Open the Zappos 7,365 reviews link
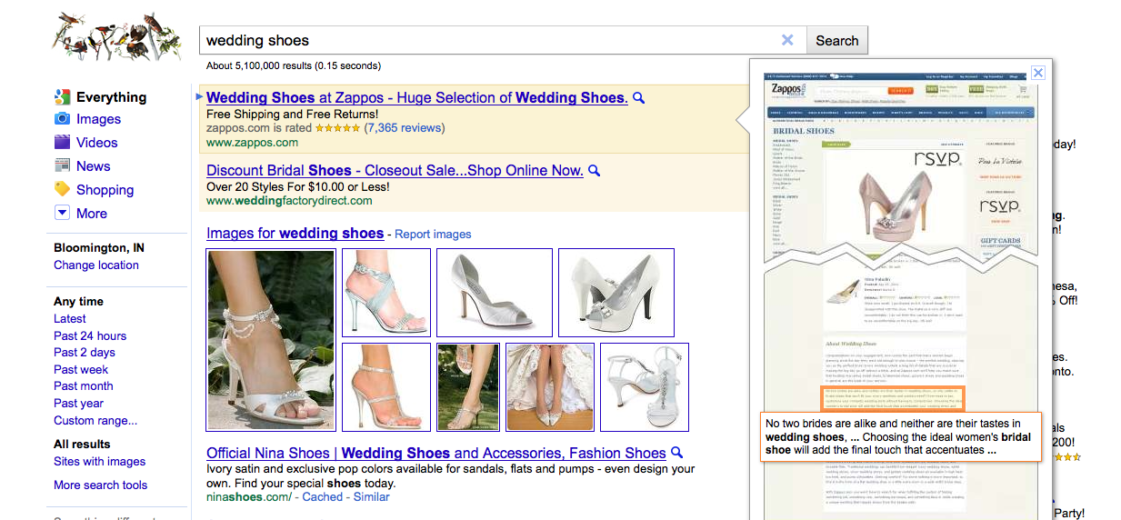The image size is (1121, 520). coord(404,128)
